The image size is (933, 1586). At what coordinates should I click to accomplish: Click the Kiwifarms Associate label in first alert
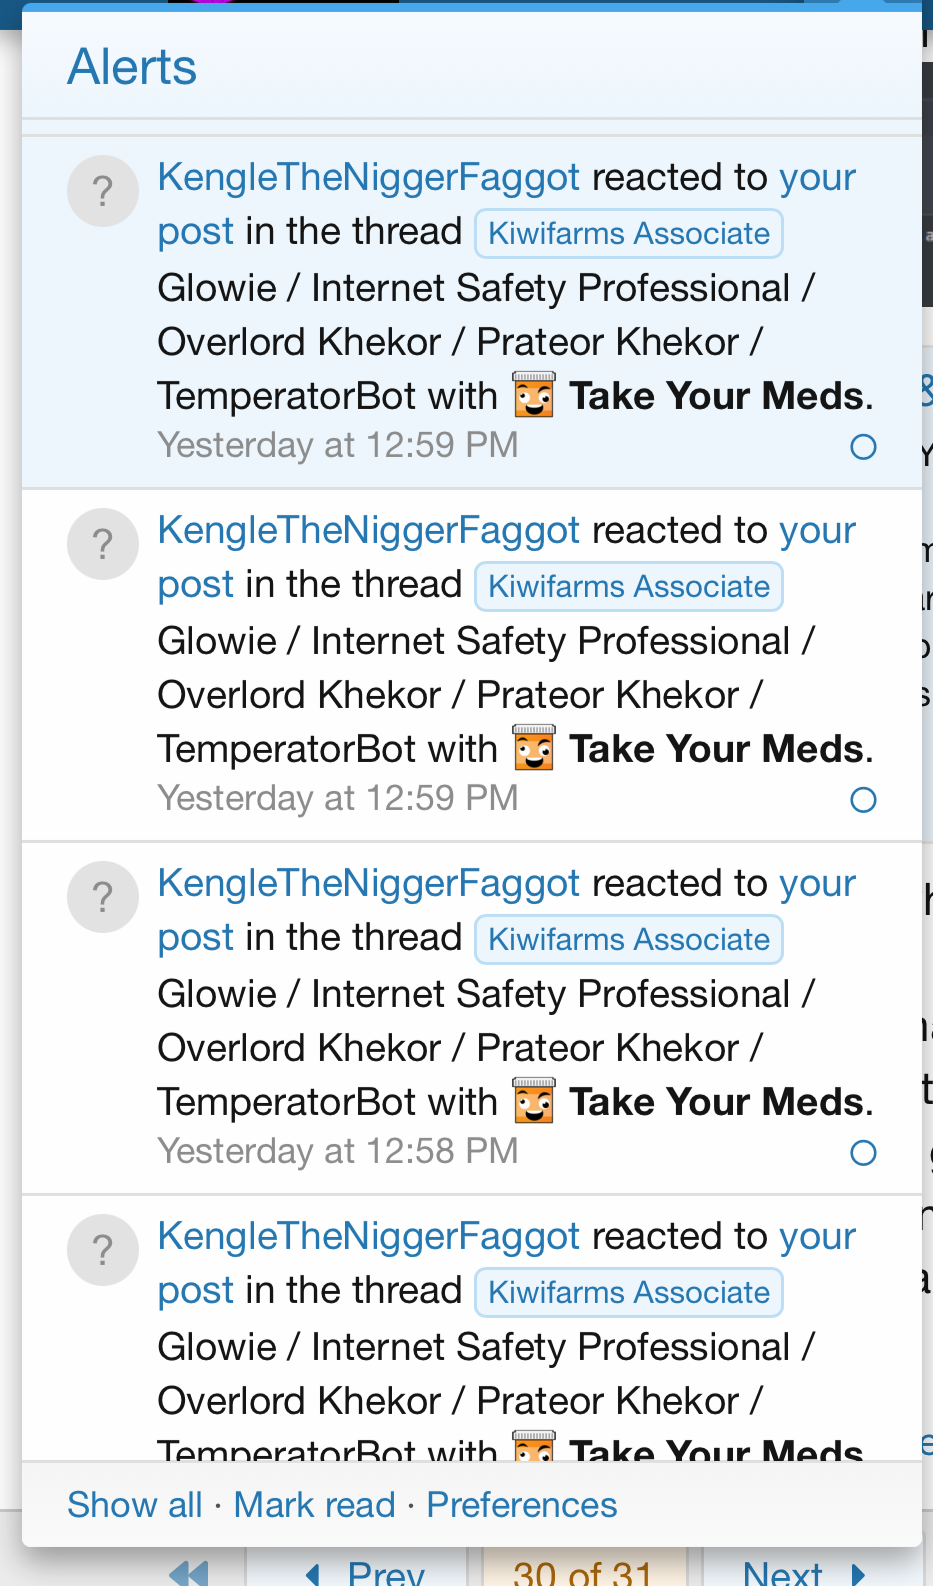[629, 234]
